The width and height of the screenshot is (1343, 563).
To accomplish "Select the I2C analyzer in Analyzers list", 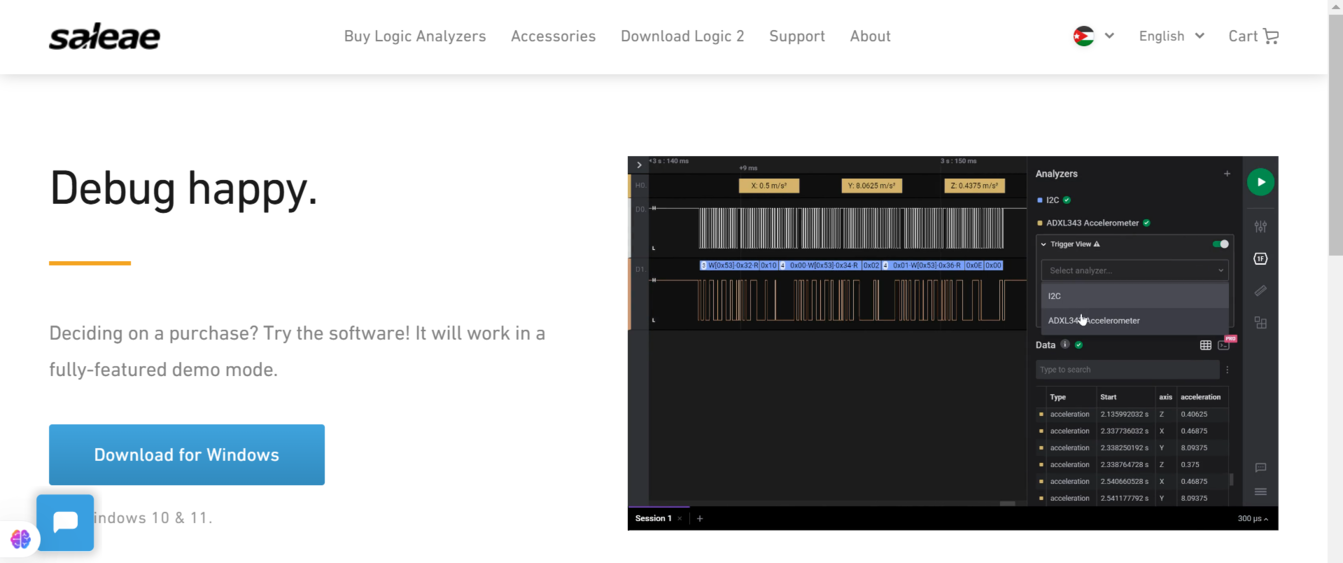I will tap(1053, 200).
